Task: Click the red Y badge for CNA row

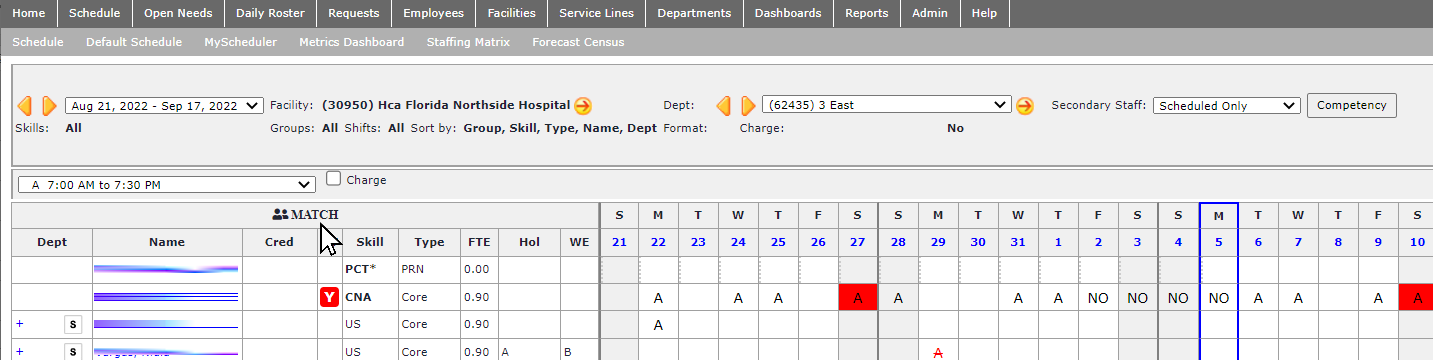Action: pyautogui.click(x=329, y=297)
